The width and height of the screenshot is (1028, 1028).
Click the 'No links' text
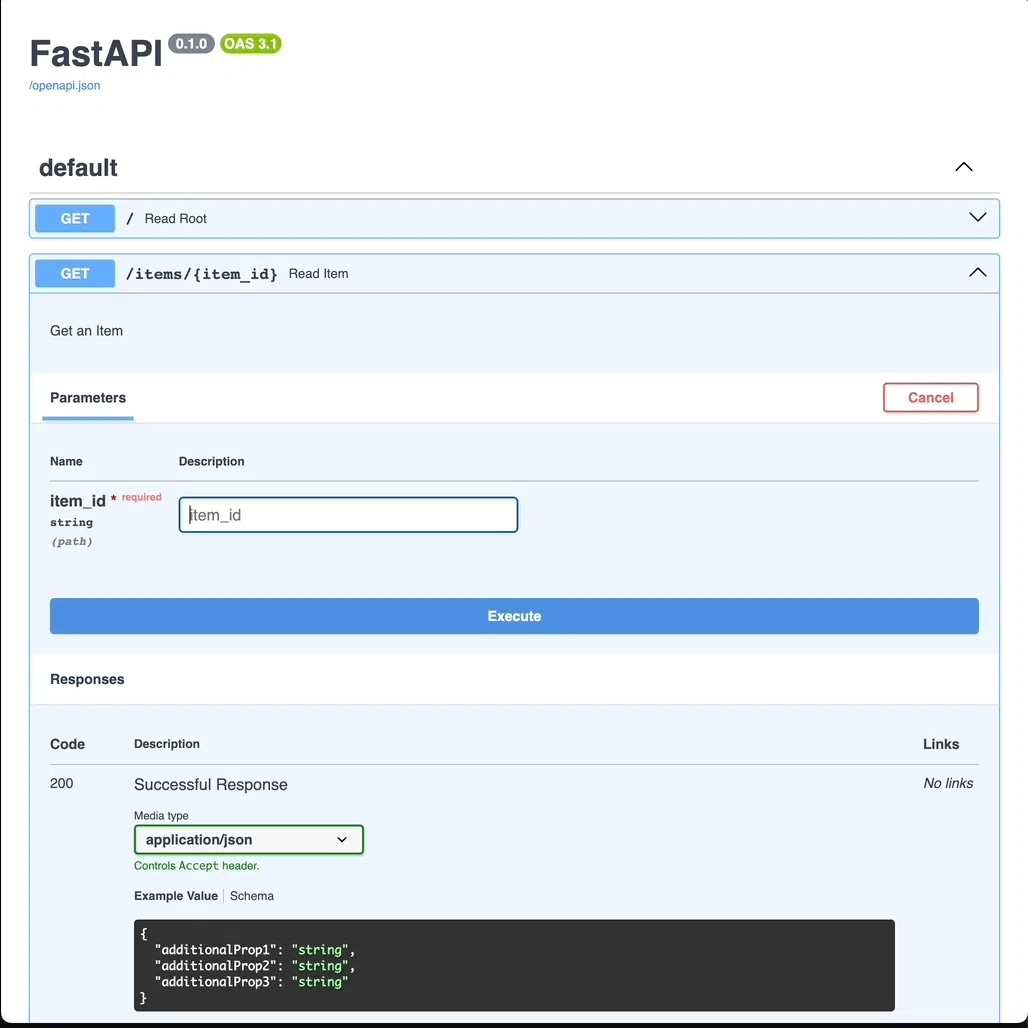[x=948, y=783]
